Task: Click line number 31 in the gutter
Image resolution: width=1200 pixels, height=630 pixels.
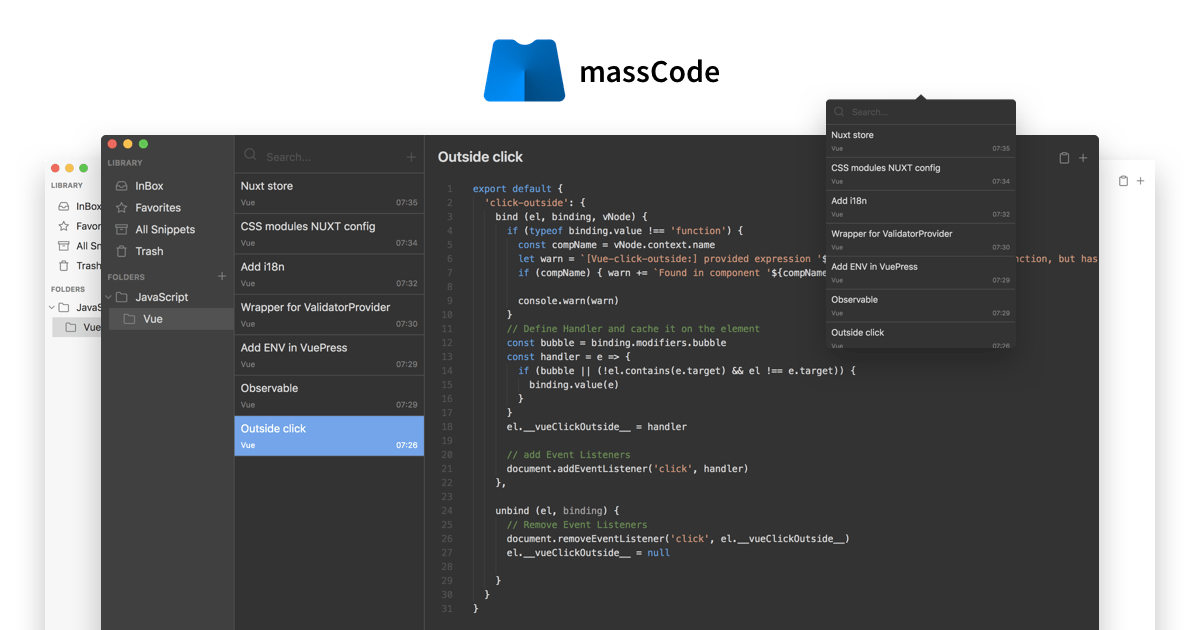Action: tap(447, 608)
